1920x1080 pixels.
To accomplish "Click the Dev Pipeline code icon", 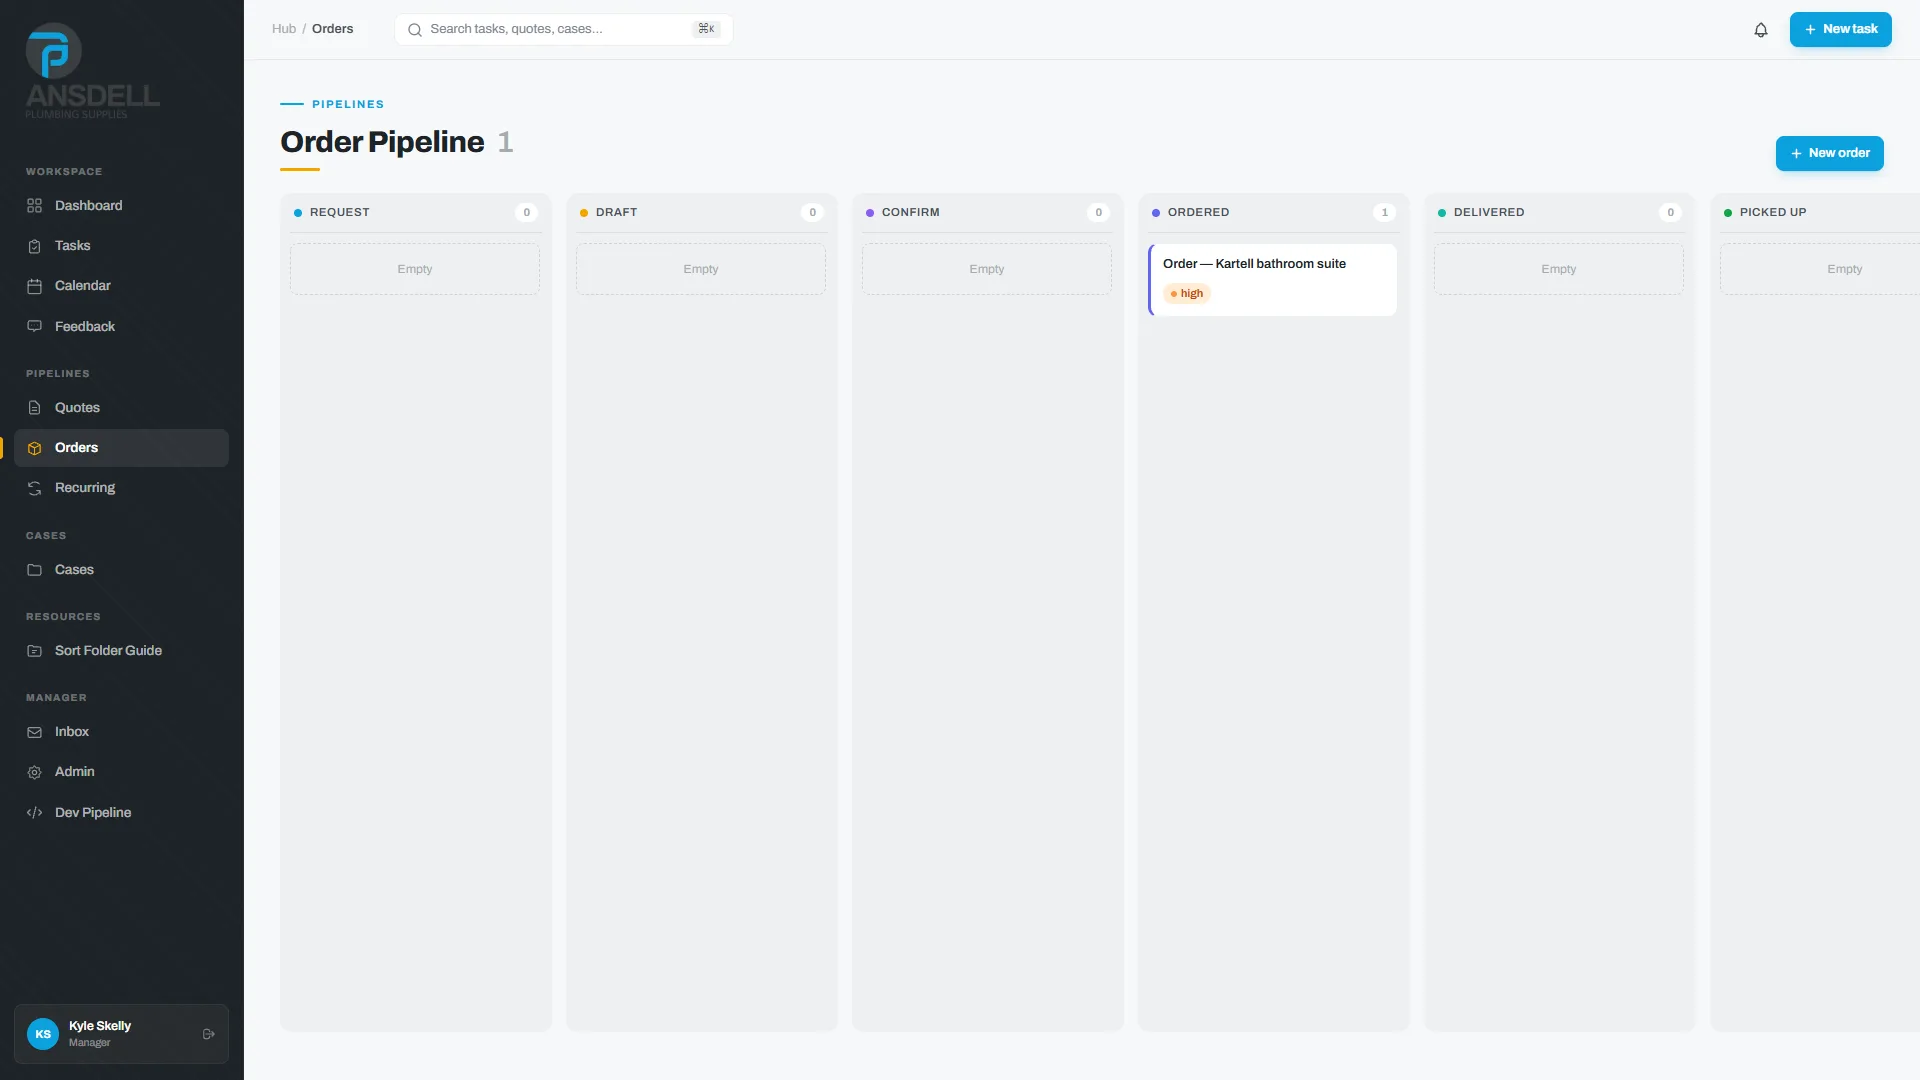I will click(34, 813).
